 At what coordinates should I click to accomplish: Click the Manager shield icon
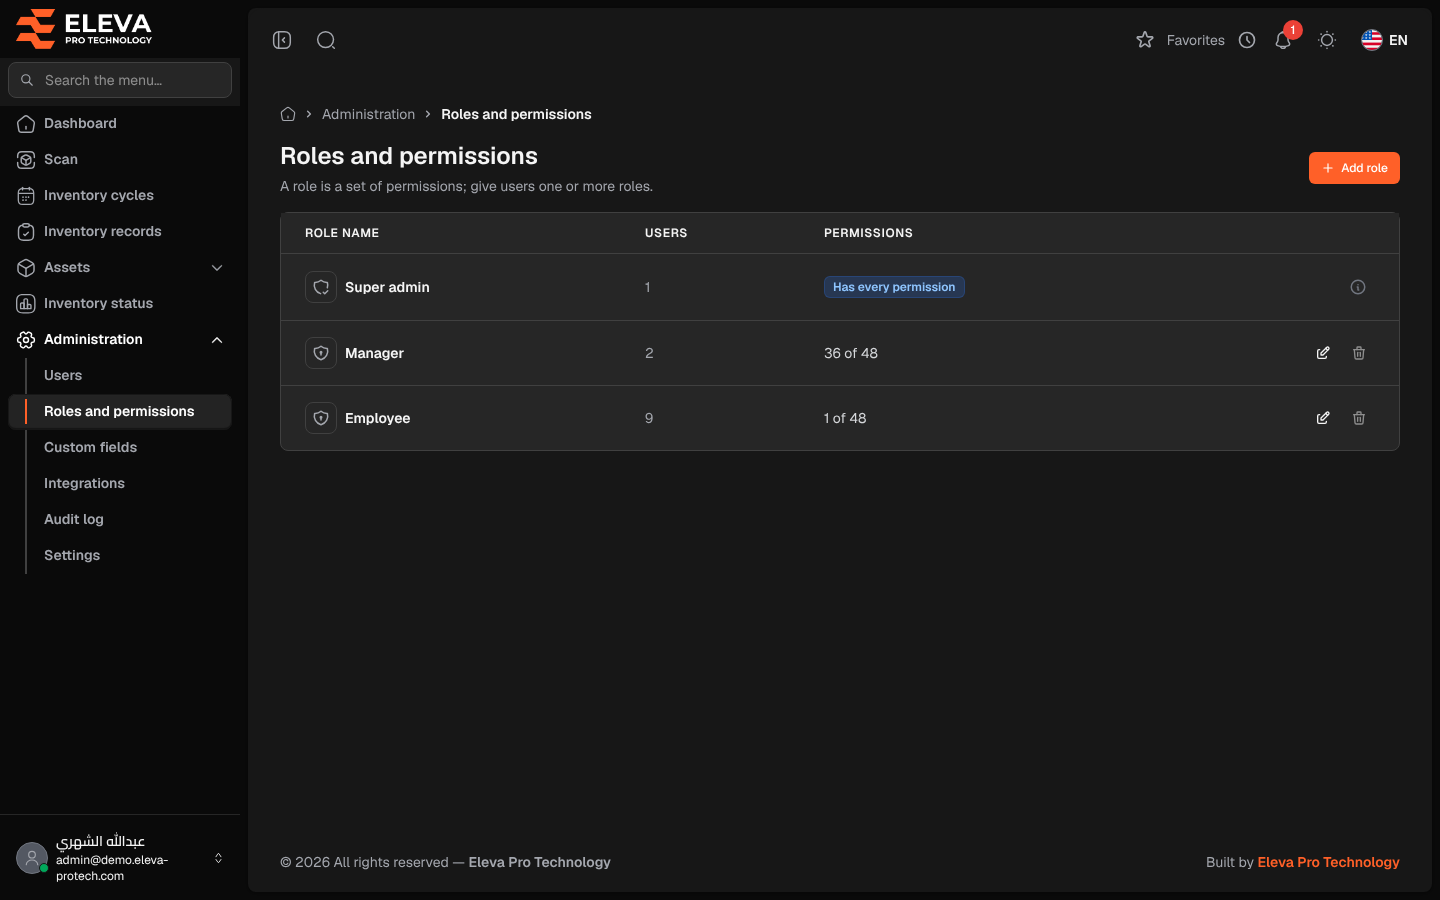pyautogui.click(x=321, y=353)
